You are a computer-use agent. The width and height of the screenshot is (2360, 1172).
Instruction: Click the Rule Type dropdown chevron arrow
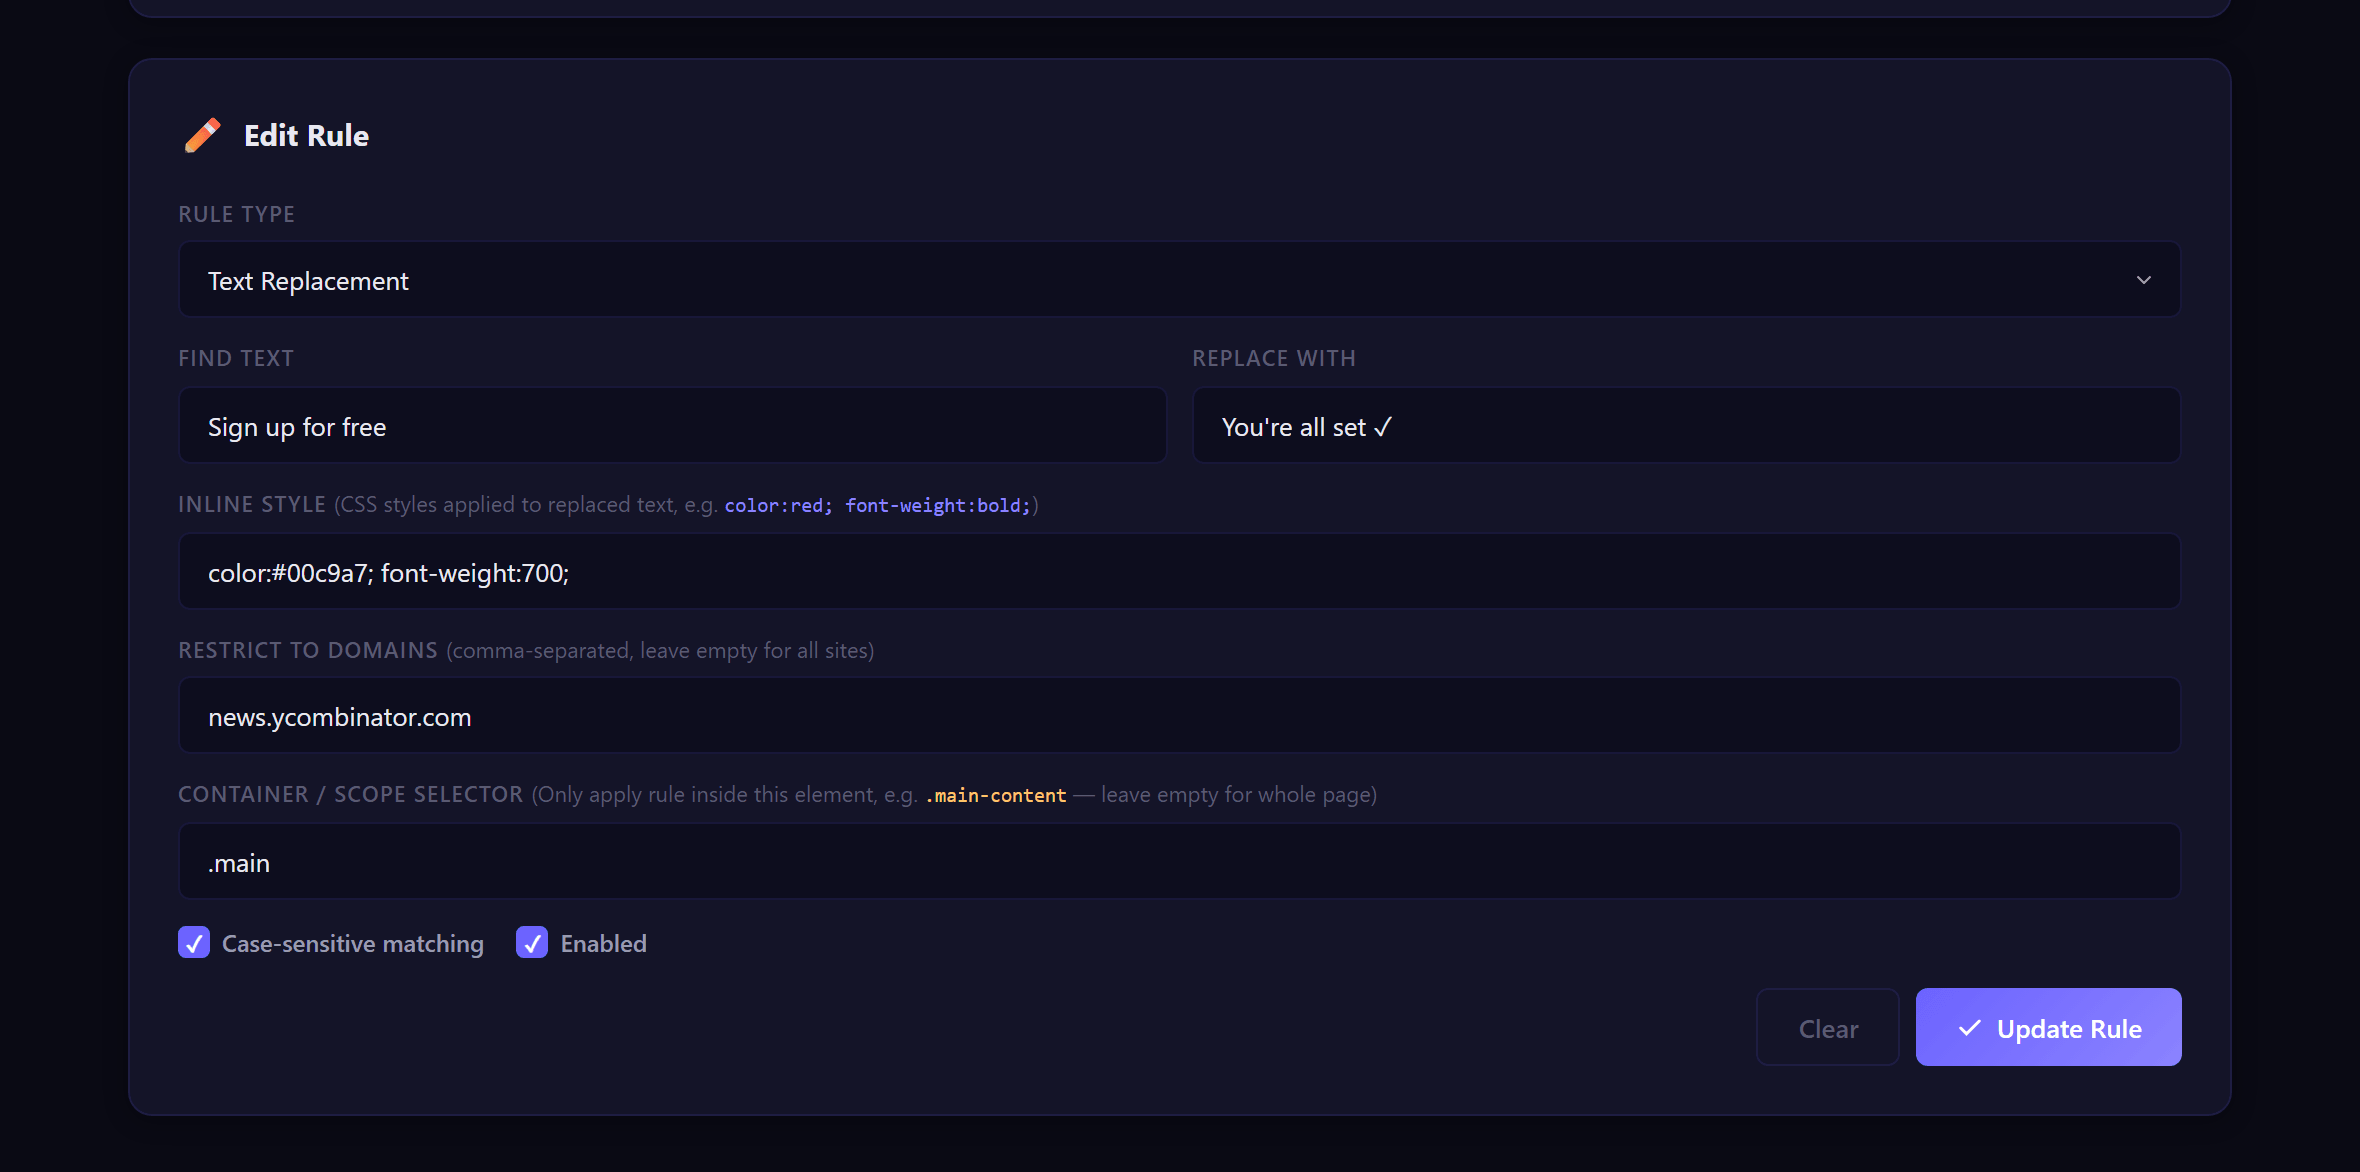tap(2143, 280)
